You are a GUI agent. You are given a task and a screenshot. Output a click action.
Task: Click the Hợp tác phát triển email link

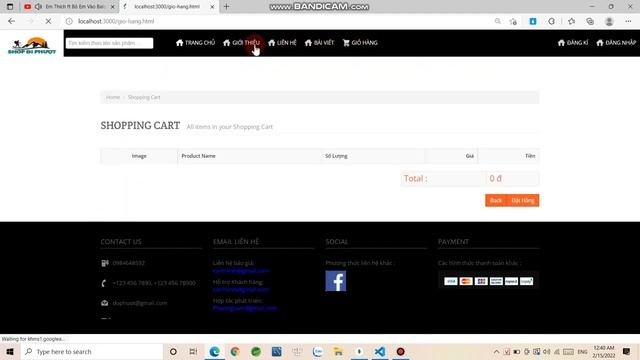pyautogui.click(x=244, y=308)
